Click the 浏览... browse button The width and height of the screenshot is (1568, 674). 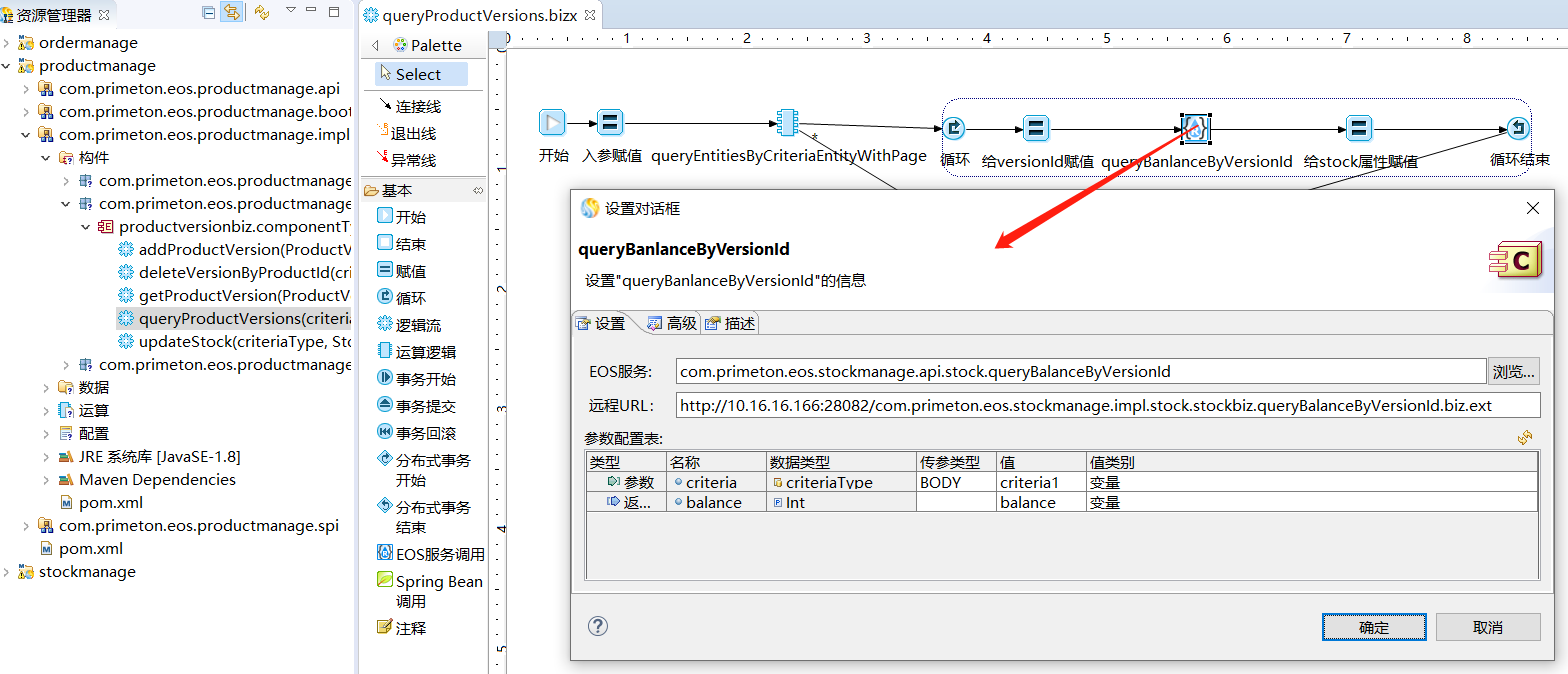coord(1512,372)
